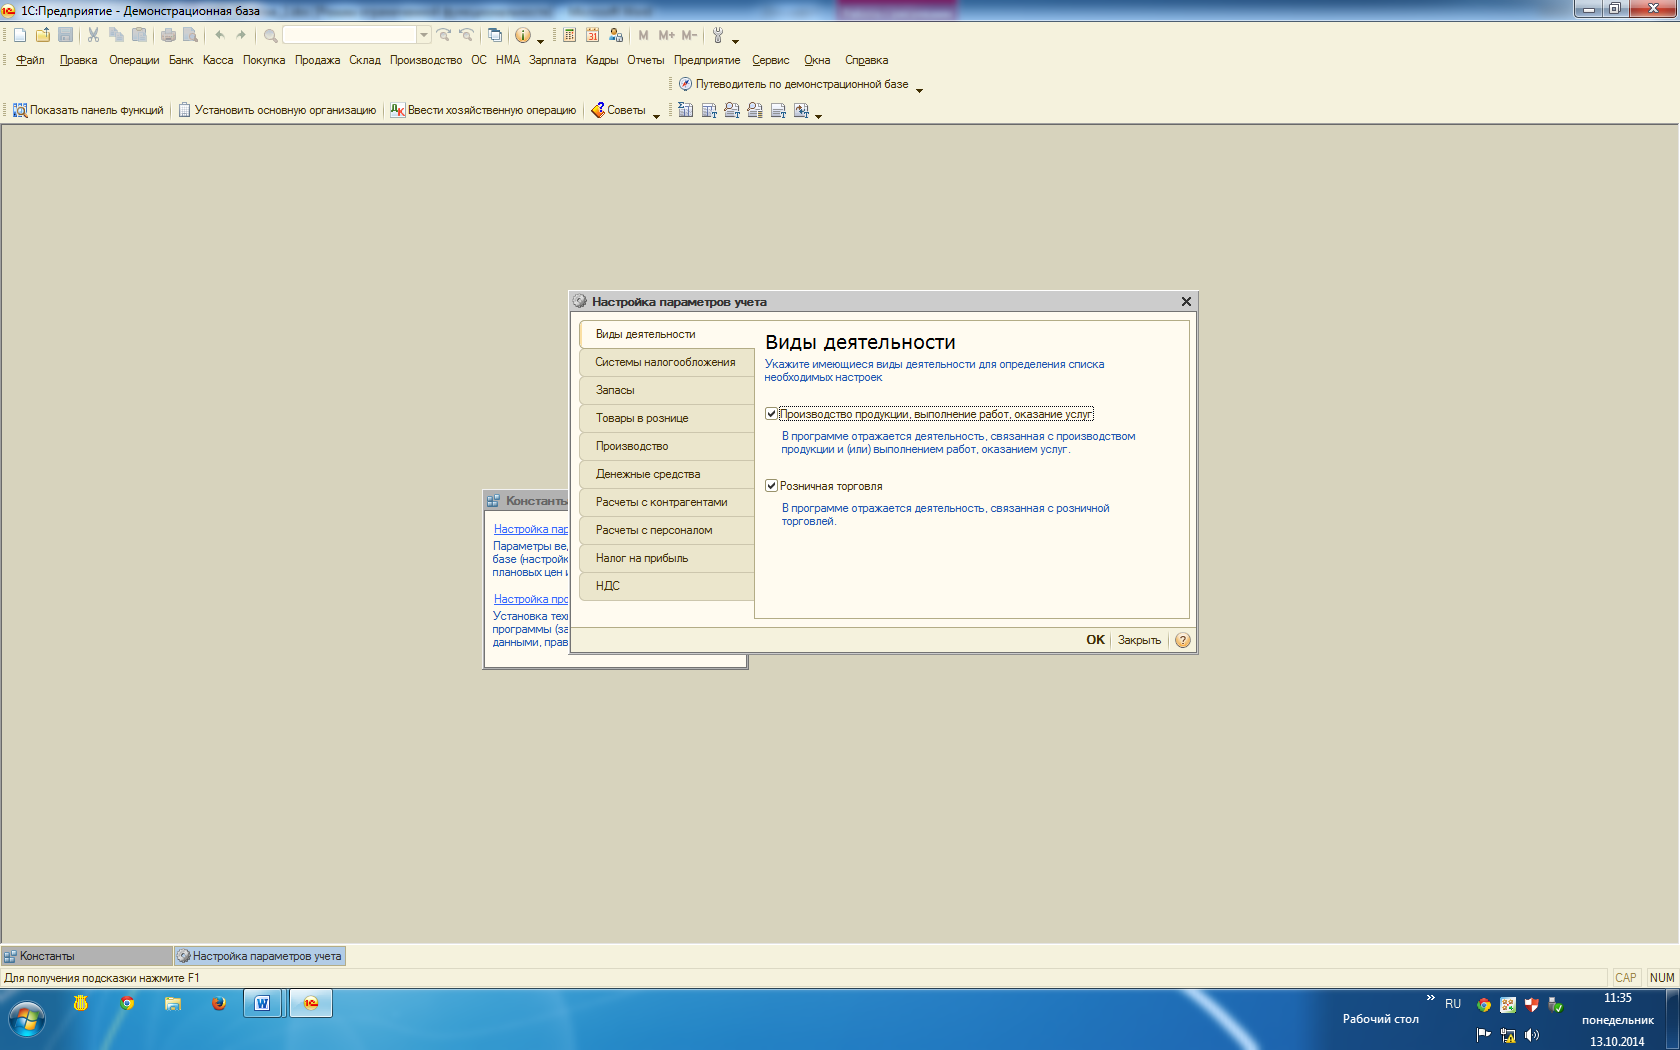This screenshot has width=1680, height=1050.
Task: Open the Сервис menu
Action: 771,60
